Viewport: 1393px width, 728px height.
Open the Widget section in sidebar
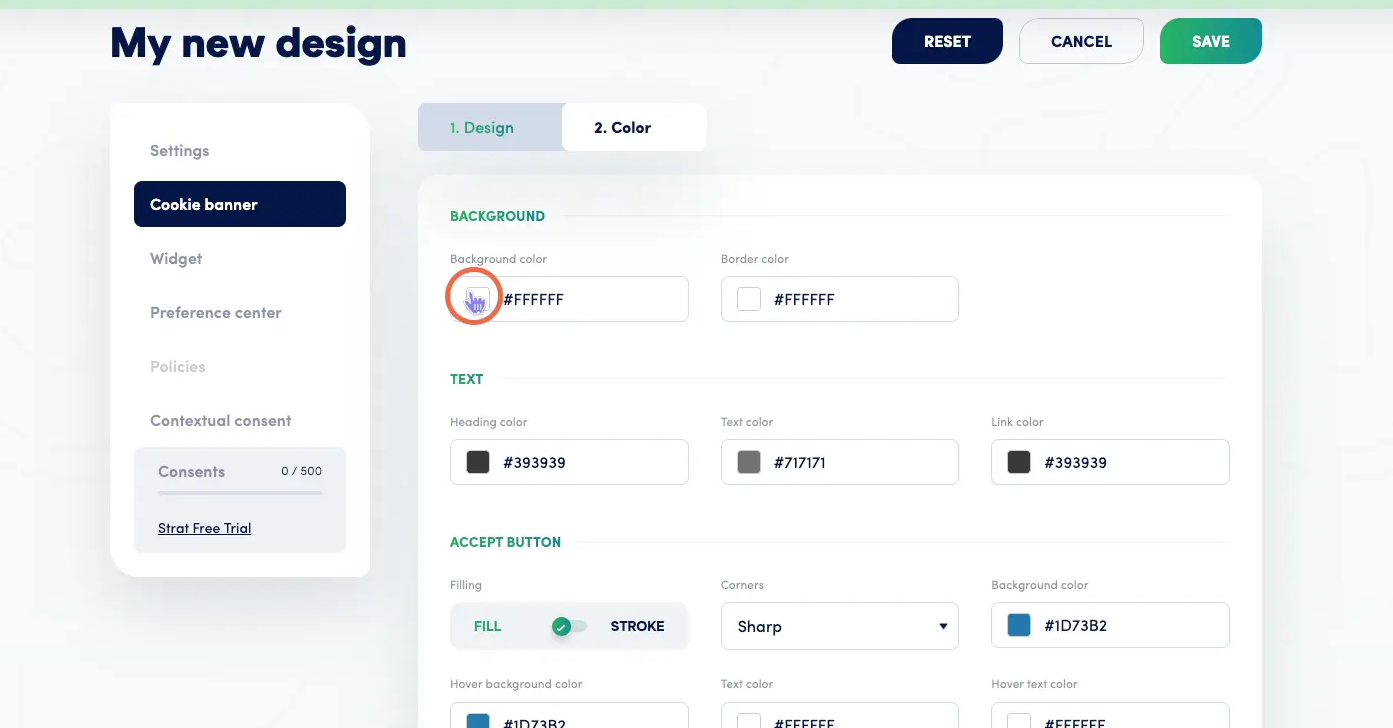176,258
